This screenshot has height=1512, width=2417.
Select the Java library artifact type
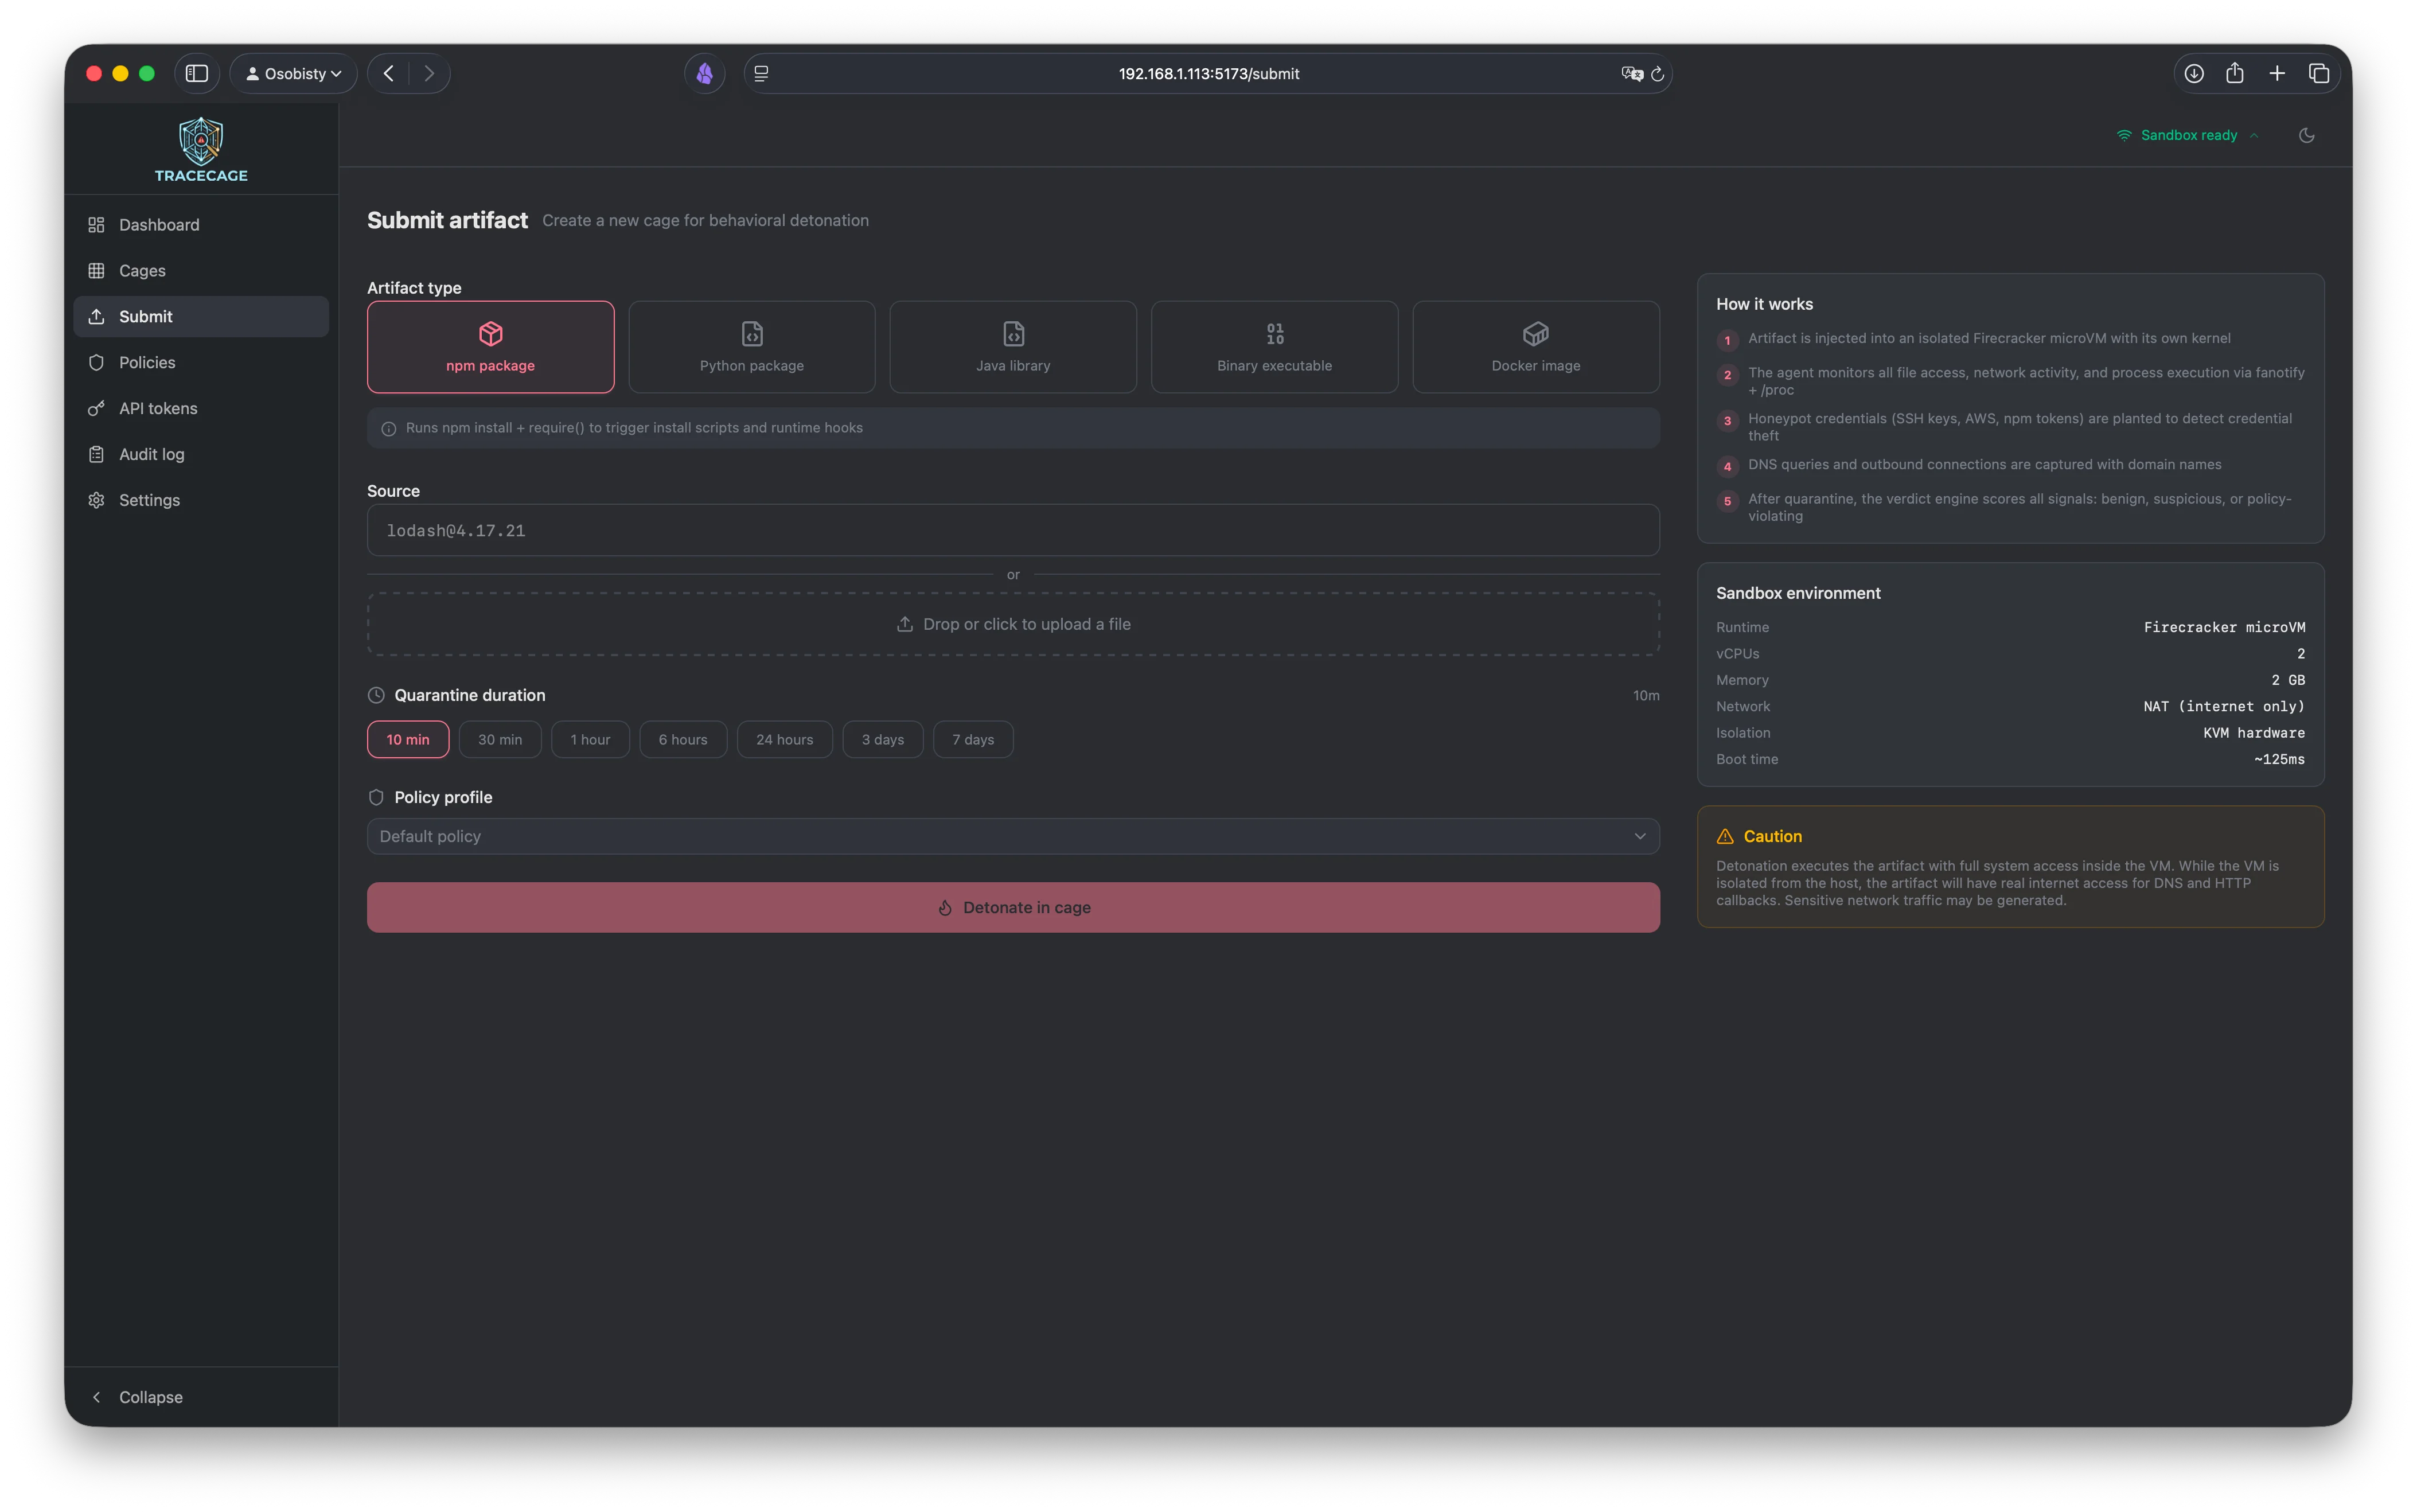pos(1012,346)
